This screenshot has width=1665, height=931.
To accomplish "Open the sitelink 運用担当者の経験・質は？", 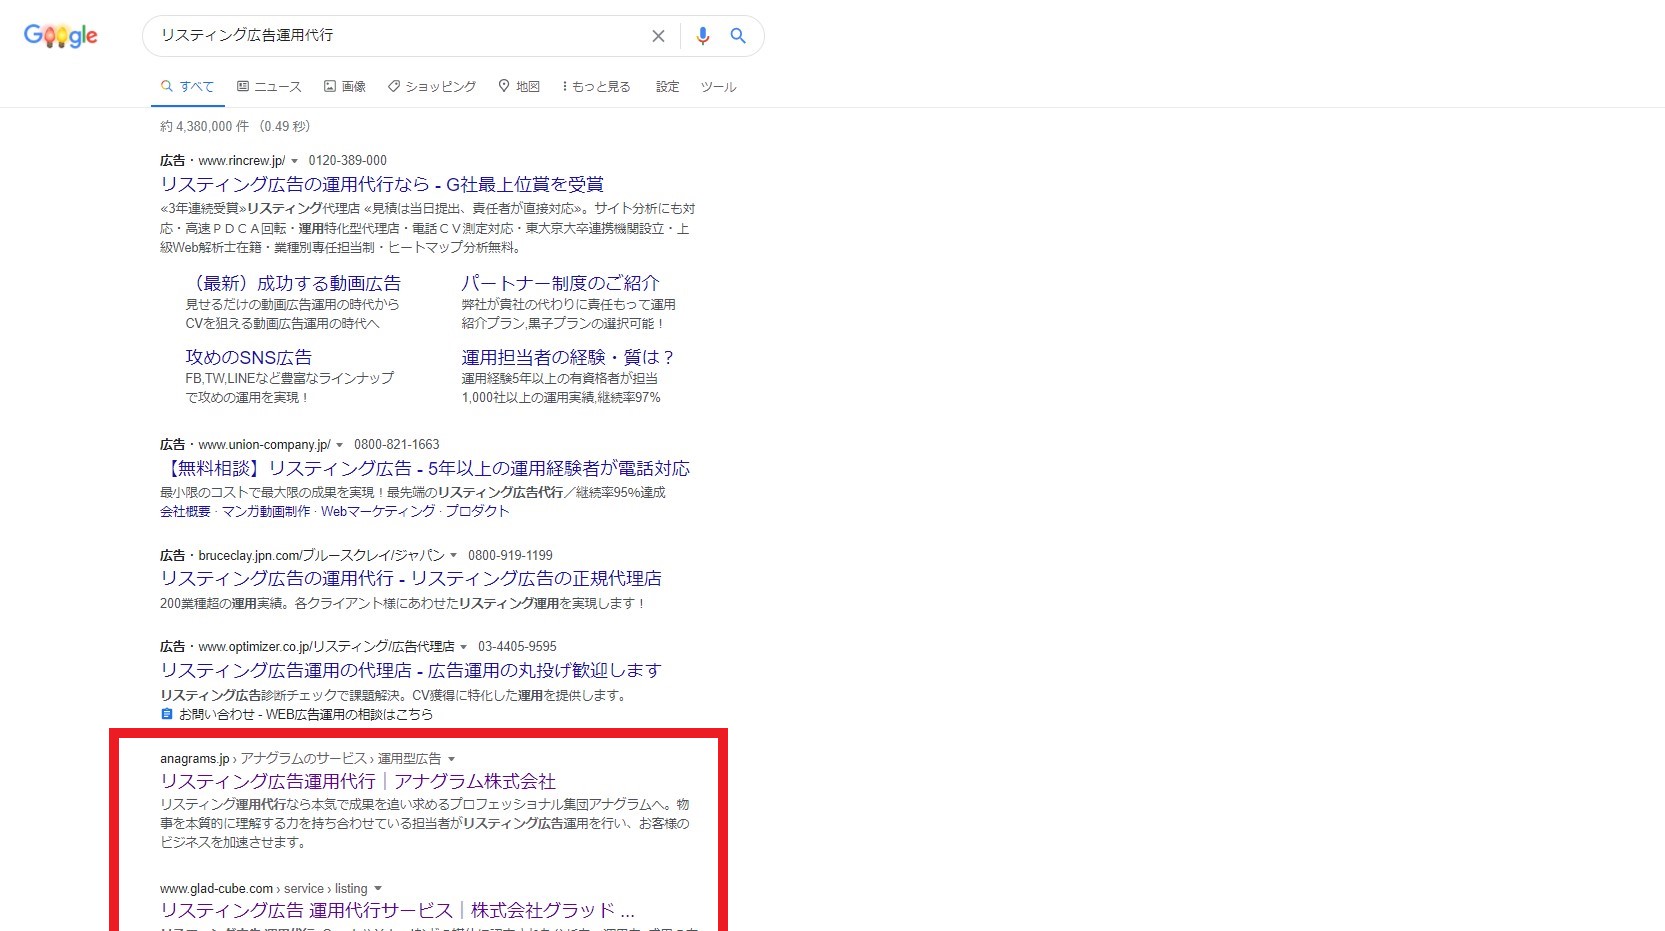I will tap(568, 357).
